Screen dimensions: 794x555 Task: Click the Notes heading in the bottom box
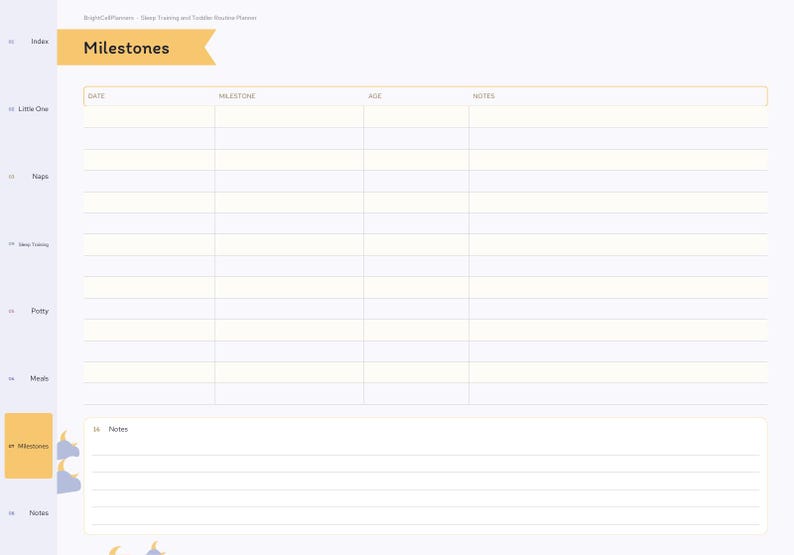(118, 429)
